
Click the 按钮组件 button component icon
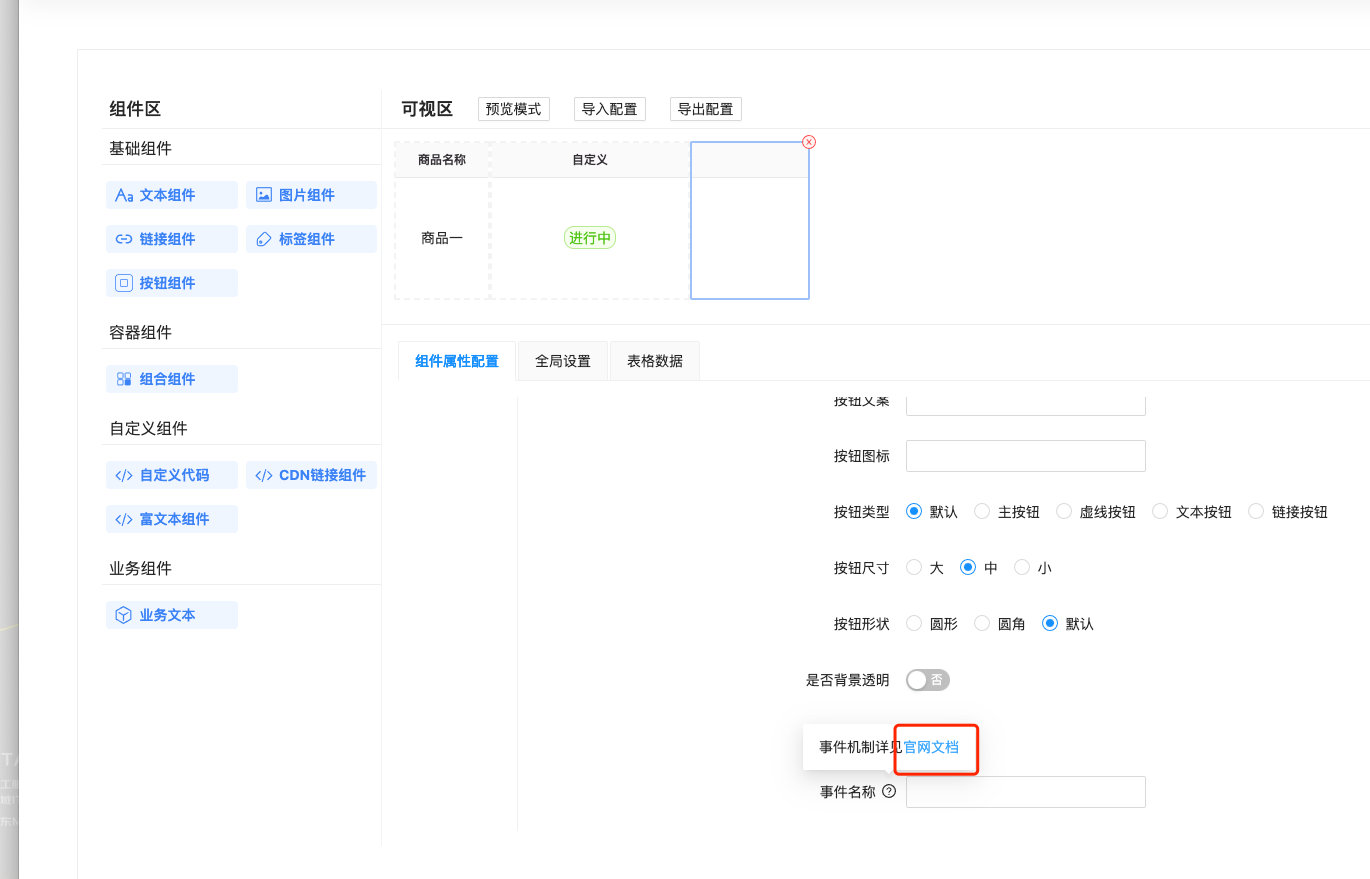point(124,283)
